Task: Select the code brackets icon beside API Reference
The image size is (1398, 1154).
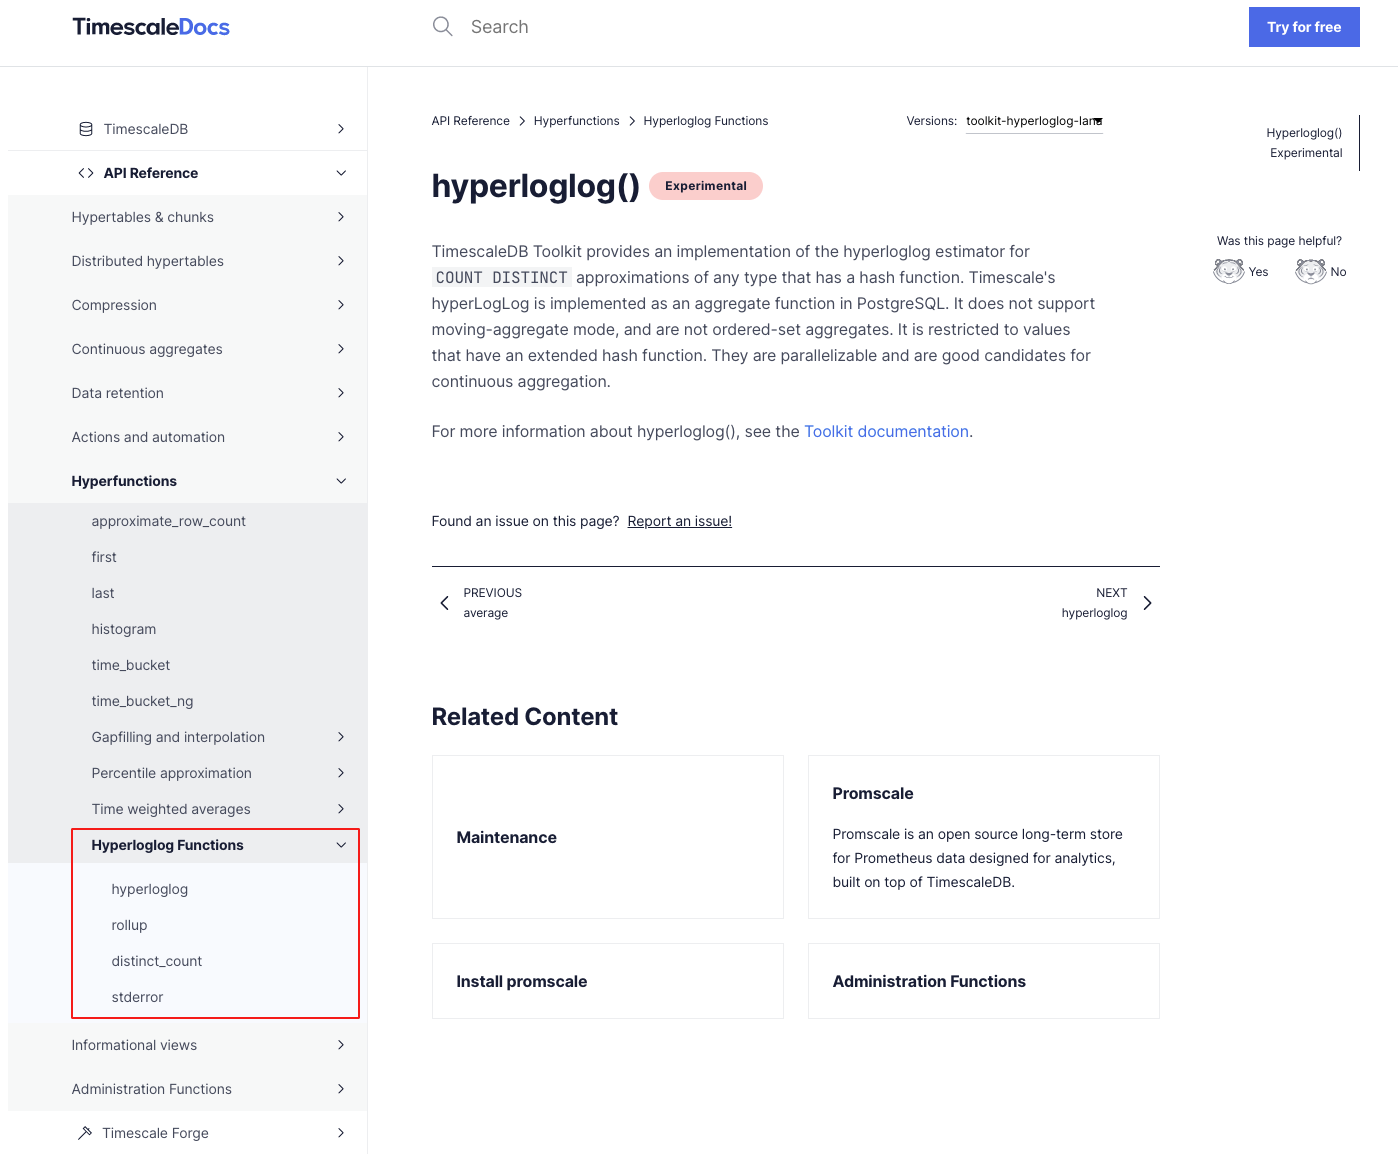Action: [x=84, y=172]
